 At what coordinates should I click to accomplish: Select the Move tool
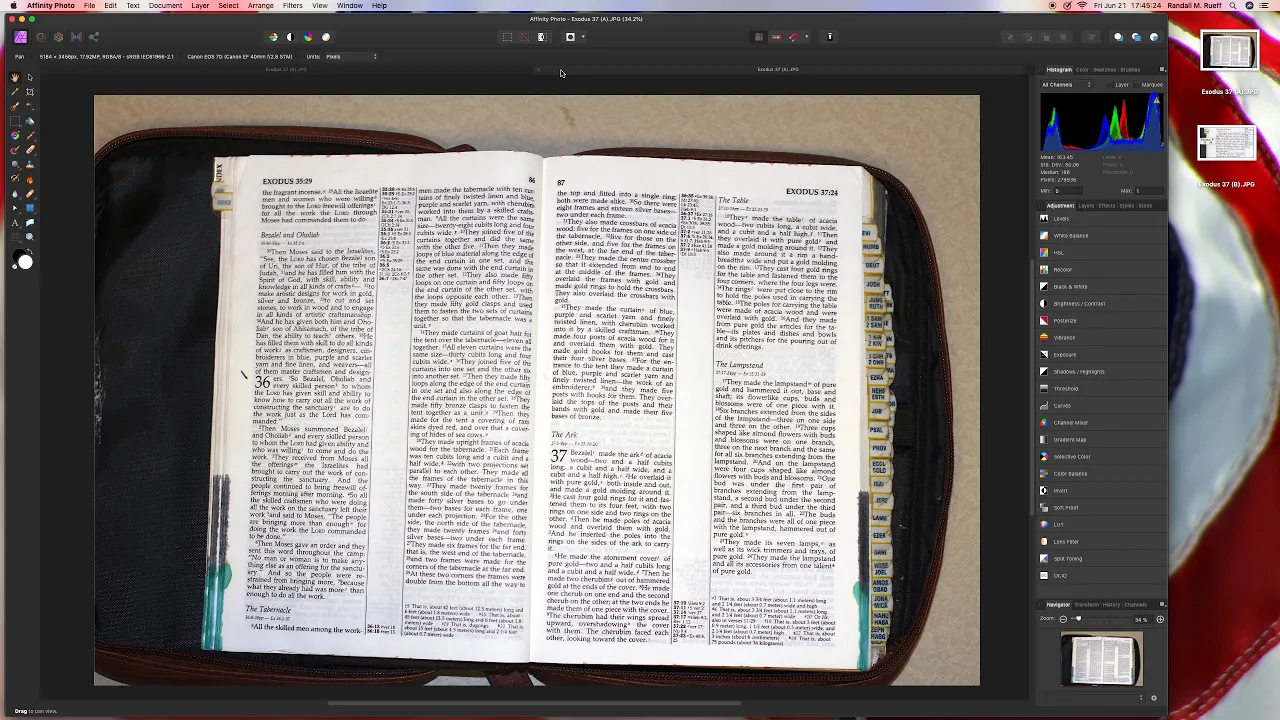30,77
